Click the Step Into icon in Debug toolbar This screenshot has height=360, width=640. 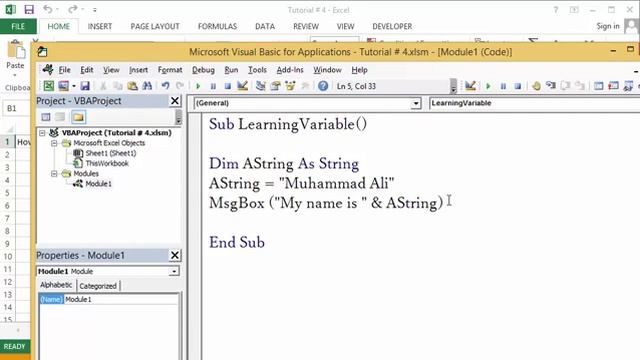coord(551,86)
